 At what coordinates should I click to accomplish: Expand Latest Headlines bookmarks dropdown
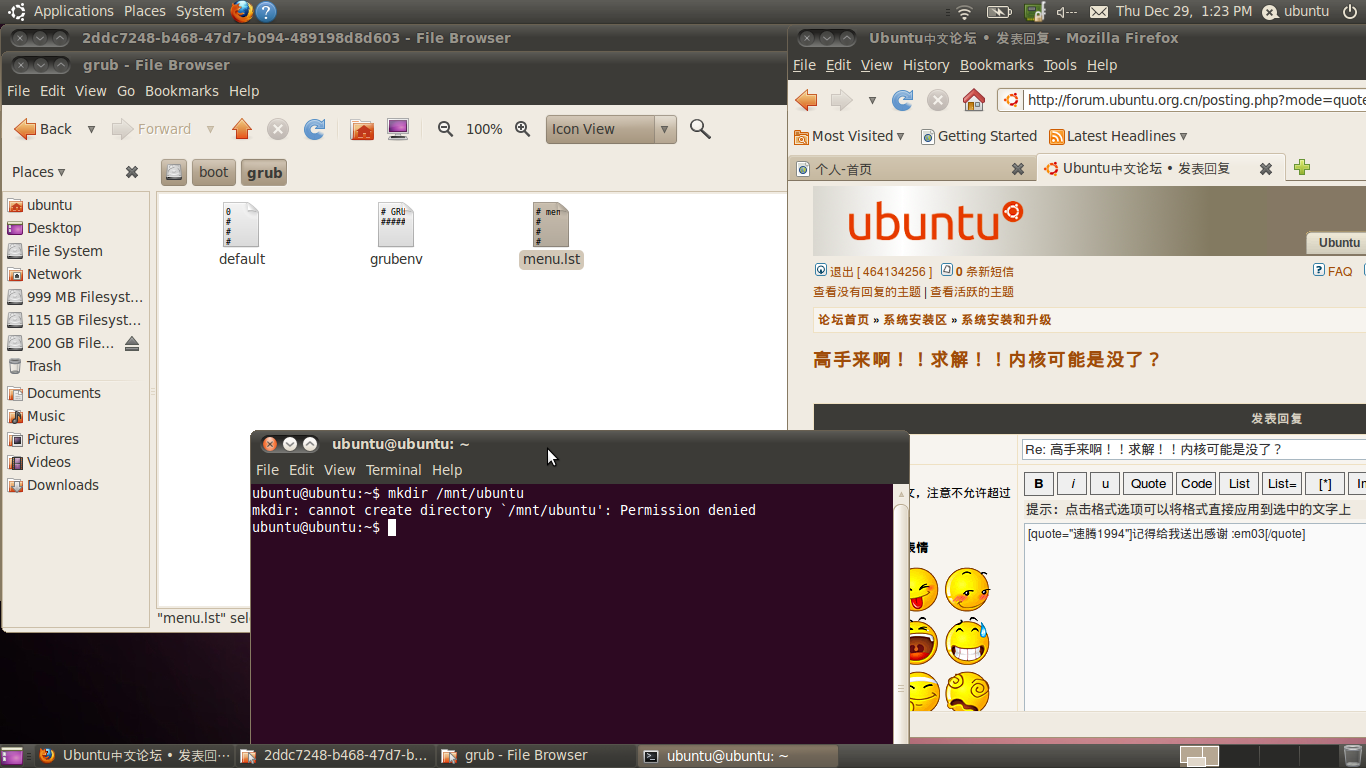coord(1184,136)
